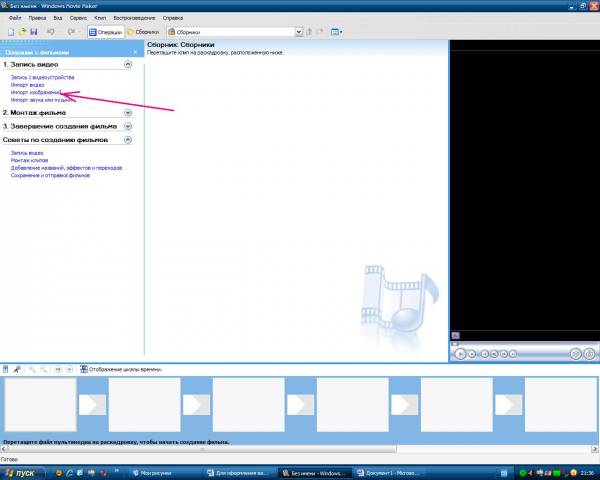Play the preview with the Play button
The image size is (600, 480).
[x=461, y=354]
